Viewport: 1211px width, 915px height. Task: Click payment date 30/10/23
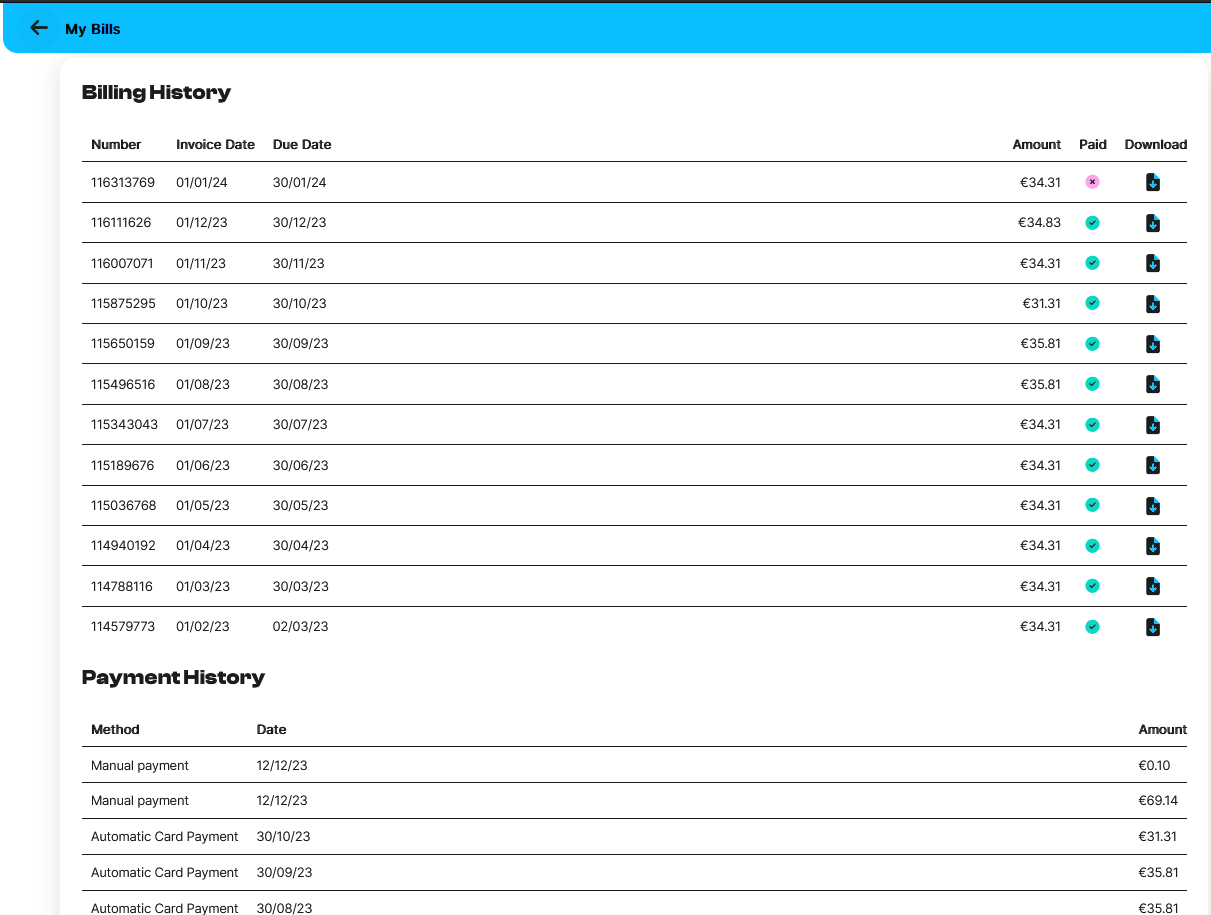coord(284,836)
